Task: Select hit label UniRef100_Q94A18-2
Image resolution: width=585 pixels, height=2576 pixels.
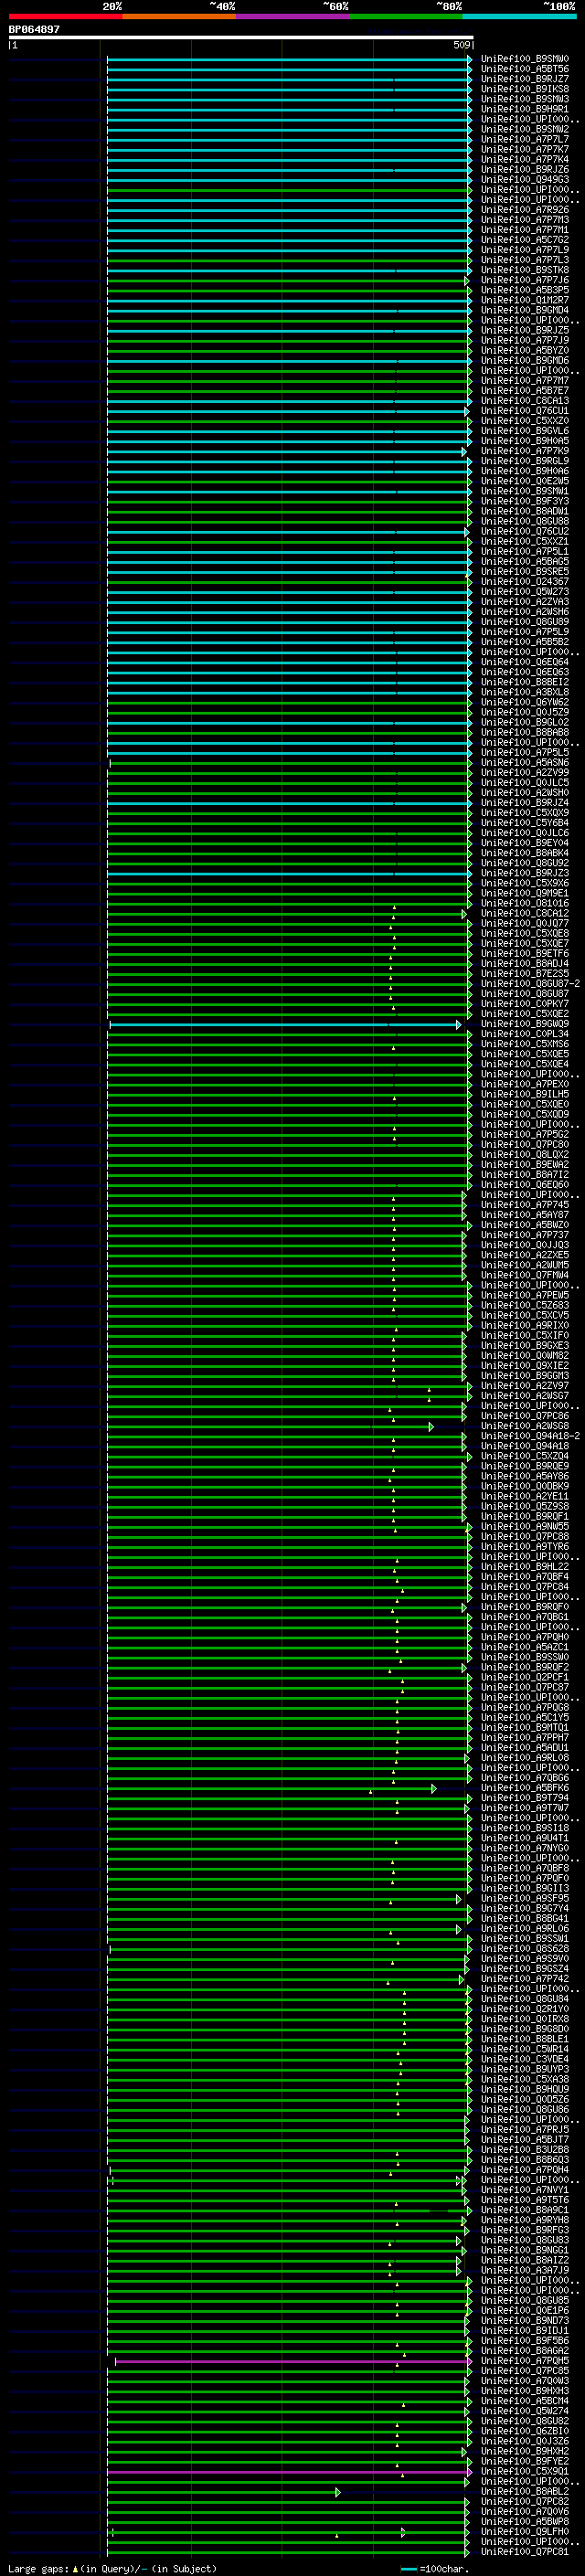Action: point(530,1436)
